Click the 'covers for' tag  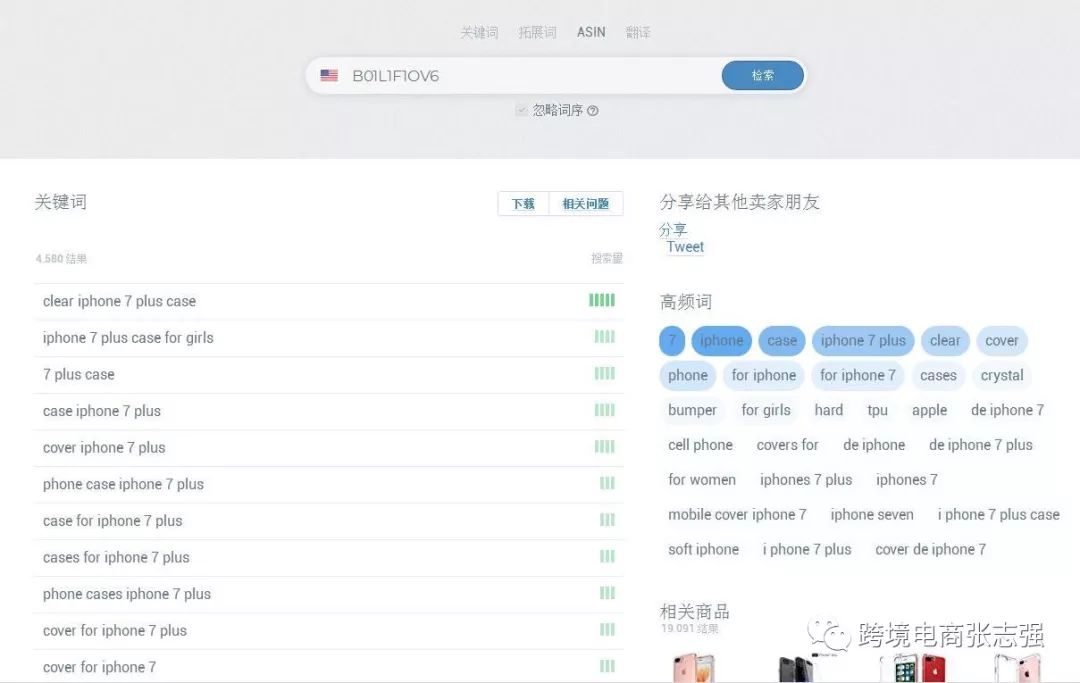point(787,445)
